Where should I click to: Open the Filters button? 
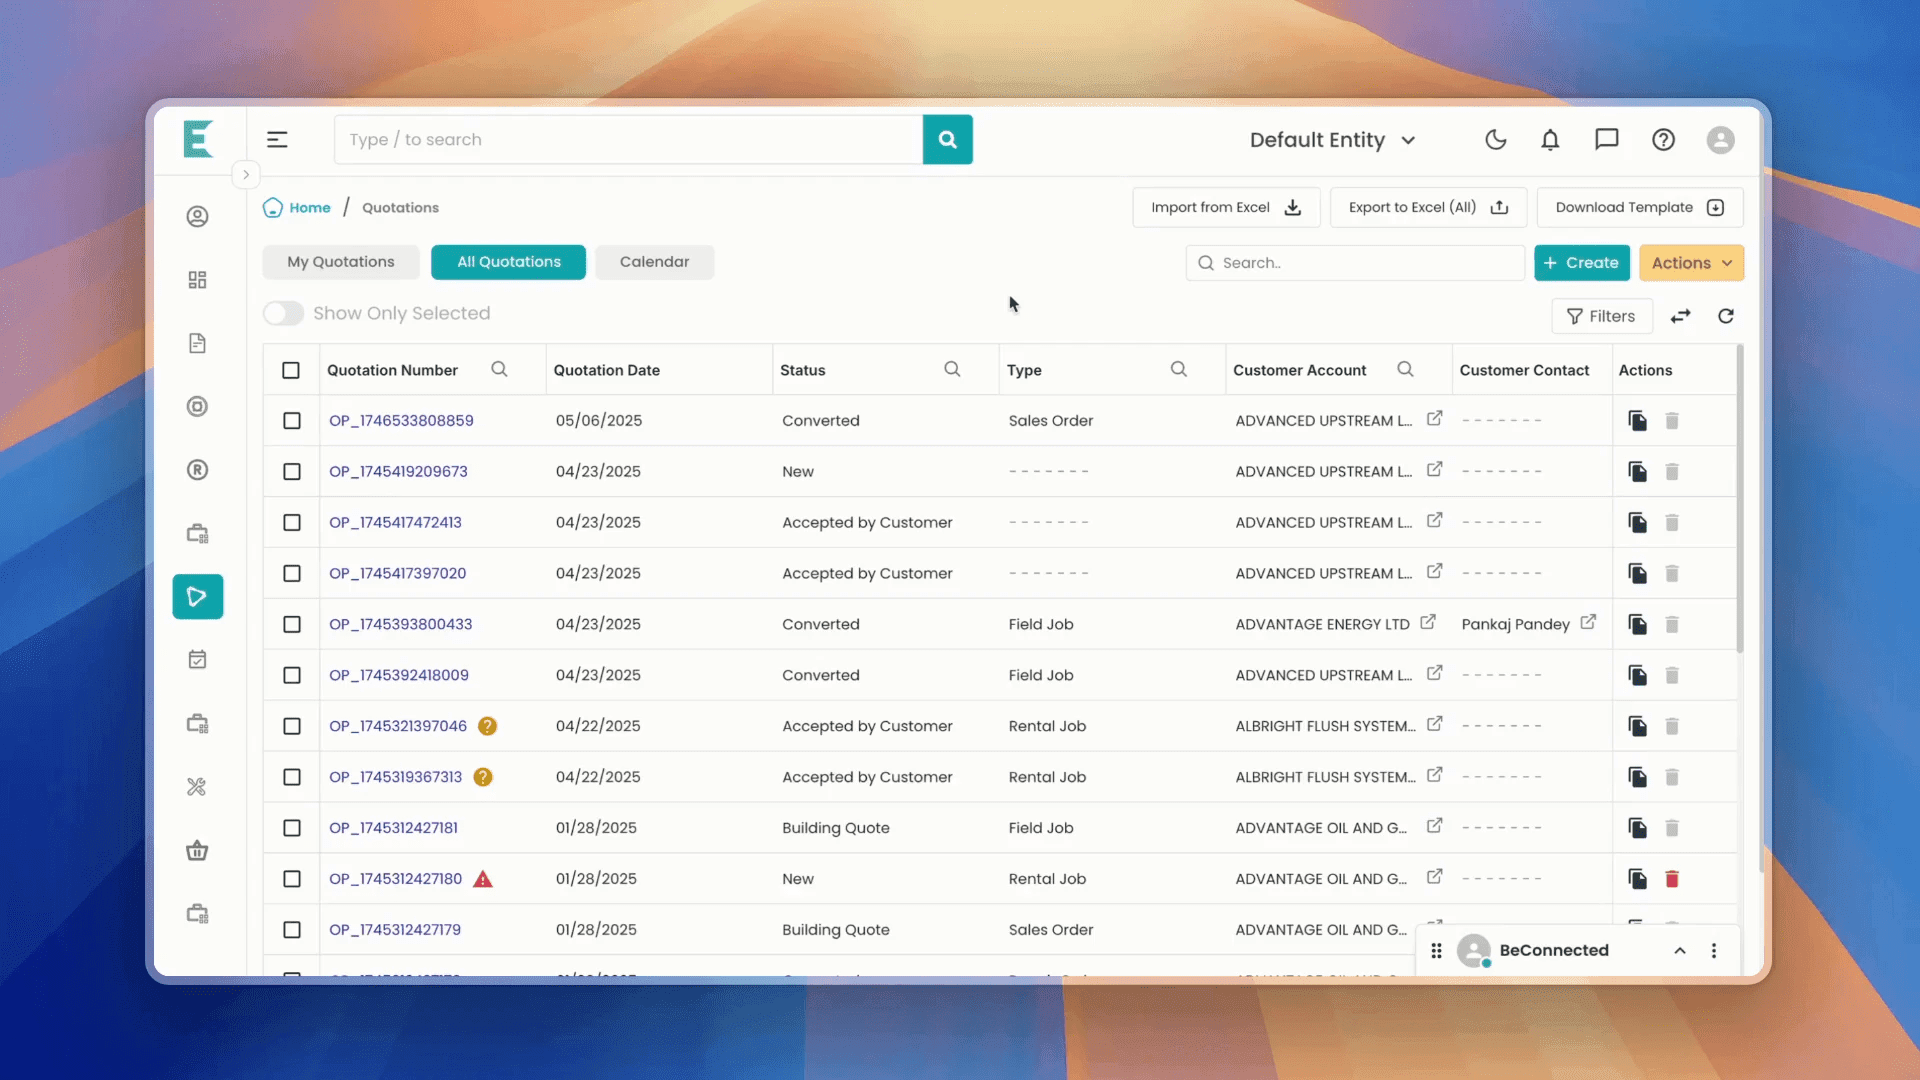pyautogui.click(x=1602, y=316)
